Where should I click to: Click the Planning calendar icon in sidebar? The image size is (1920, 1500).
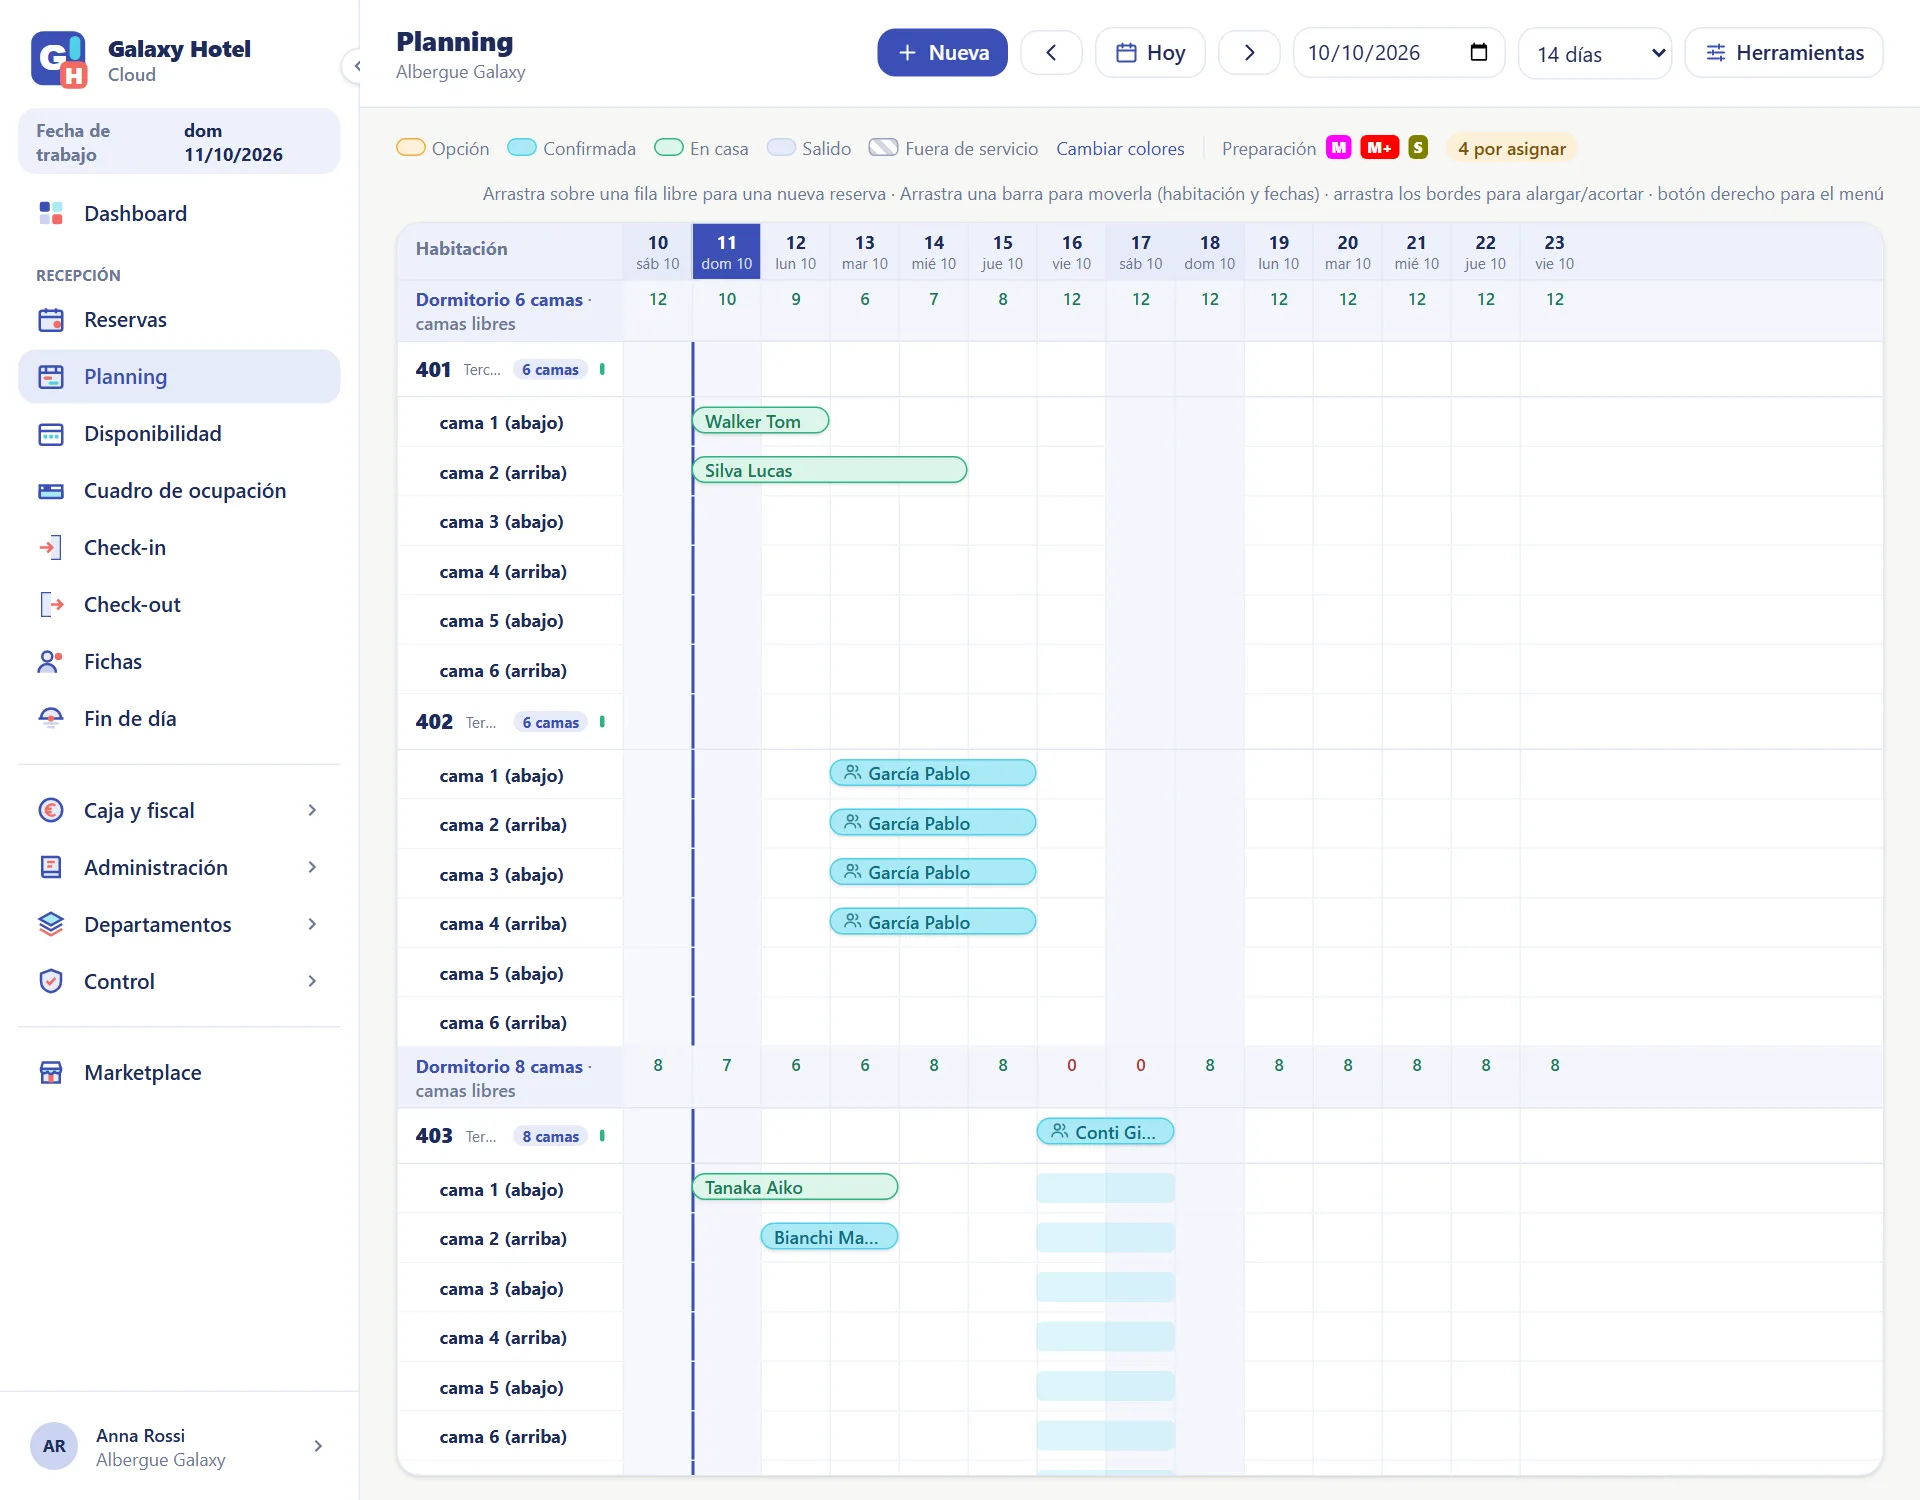click(x=50, y=377)
